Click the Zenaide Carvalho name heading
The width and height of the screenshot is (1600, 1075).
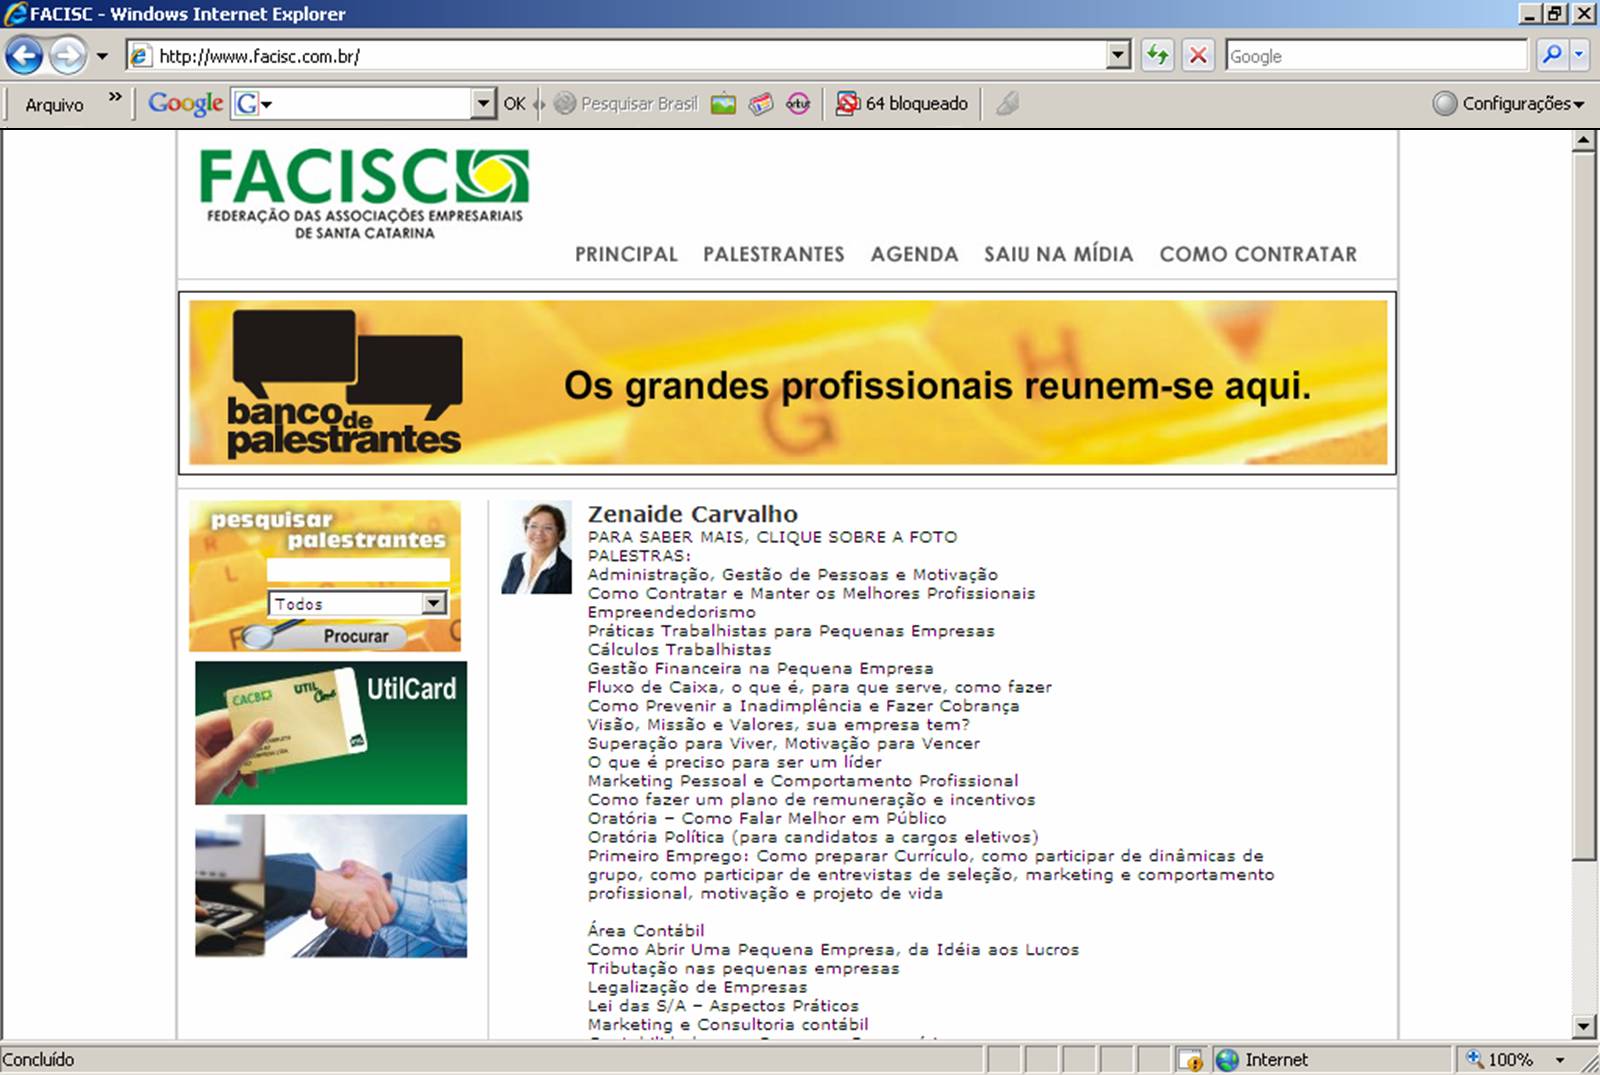coord(692,514)
